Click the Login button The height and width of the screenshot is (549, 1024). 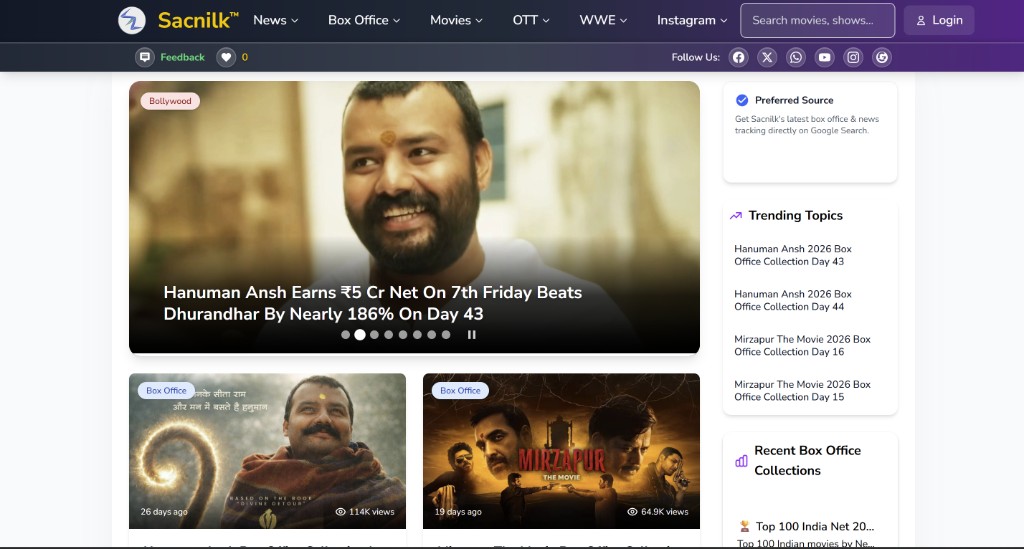[939, 20]
